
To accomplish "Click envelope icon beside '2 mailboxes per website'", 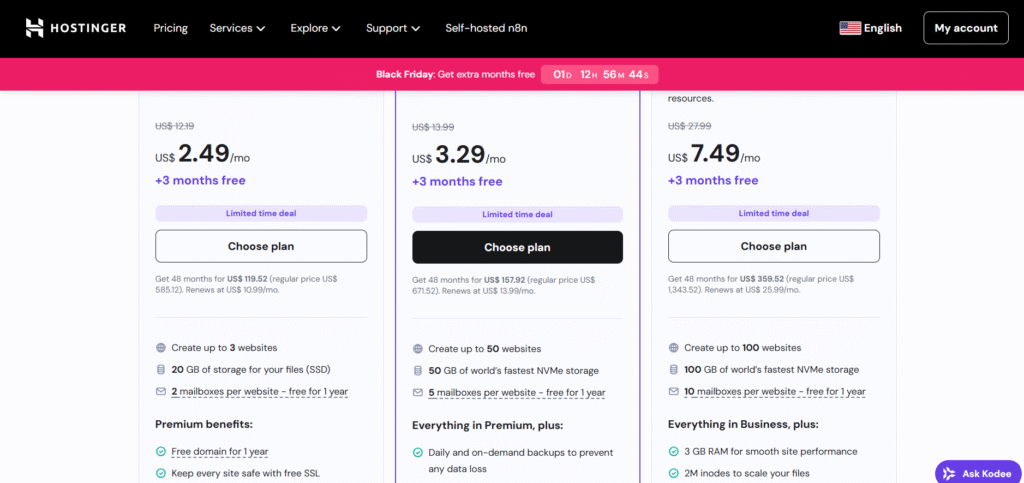I will pyautogui.click(x=161, y=391).
